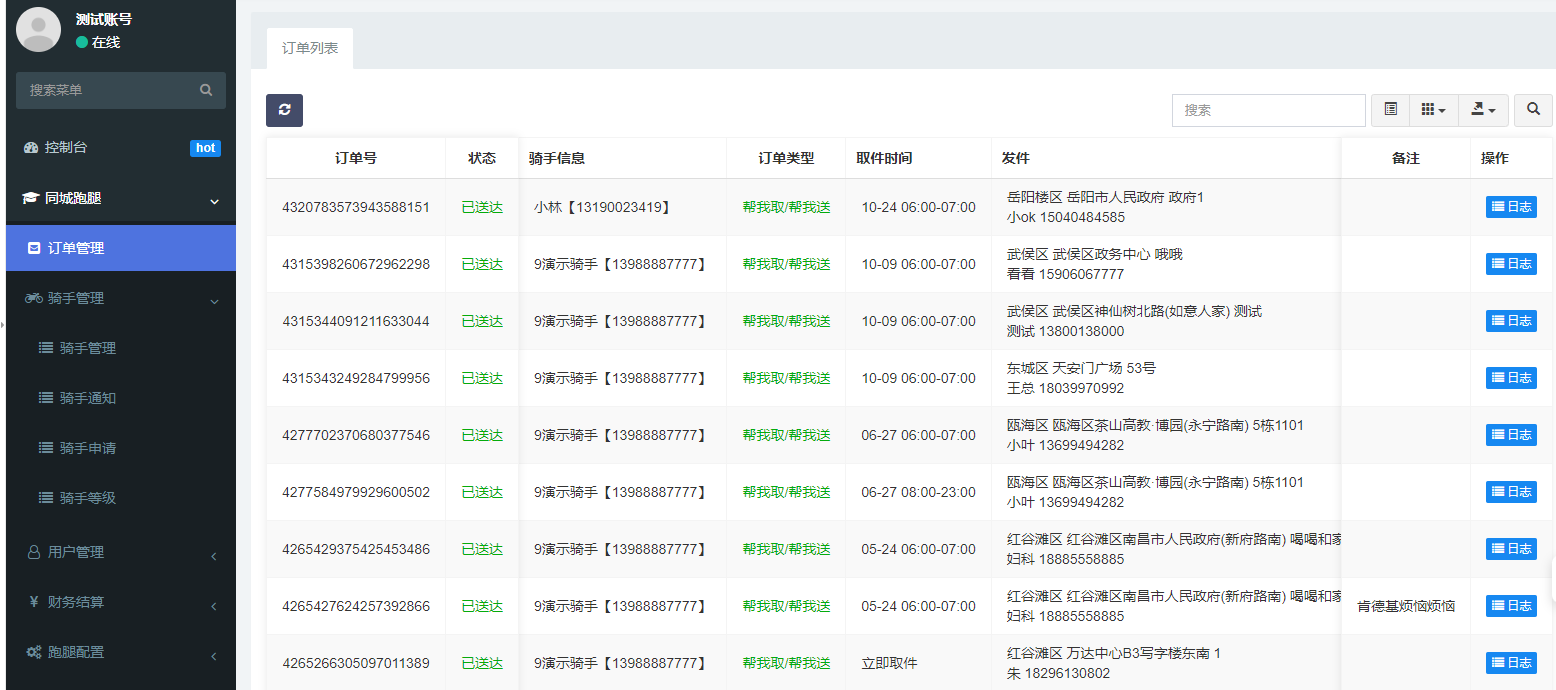Click the 控制台 dashboard icon
Screen dimensions: 1556x690
tap(31, 148)
